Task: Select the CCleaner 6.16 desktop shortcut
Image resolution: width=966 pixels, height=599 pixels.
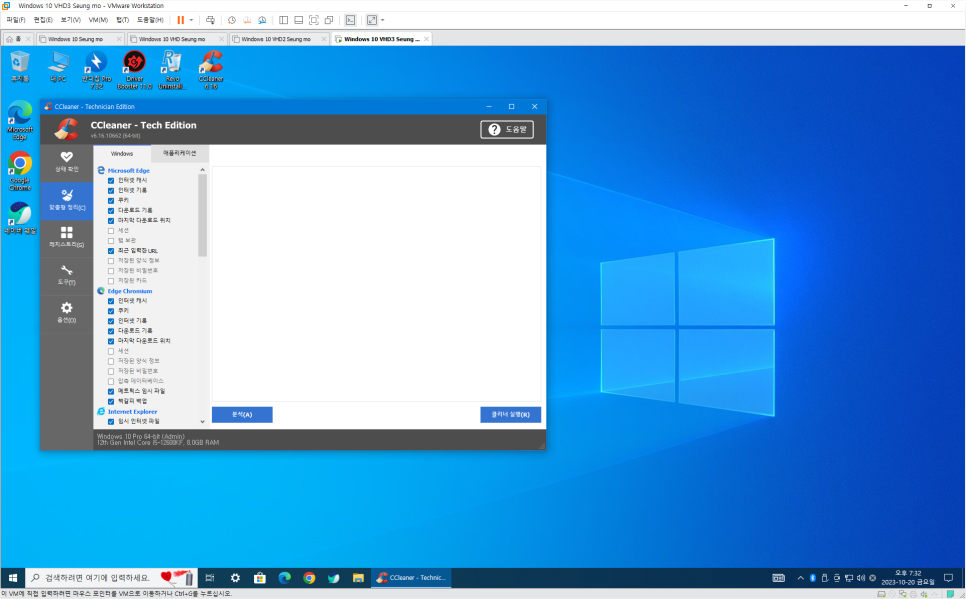Action: pos(211,70)
